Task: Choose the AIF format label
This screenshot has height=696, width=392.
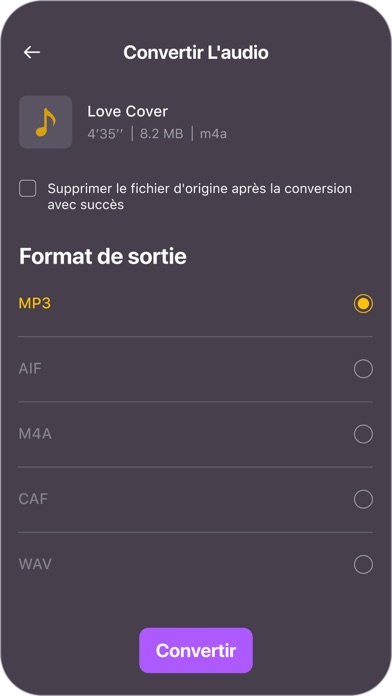Action: pos(30,369)
